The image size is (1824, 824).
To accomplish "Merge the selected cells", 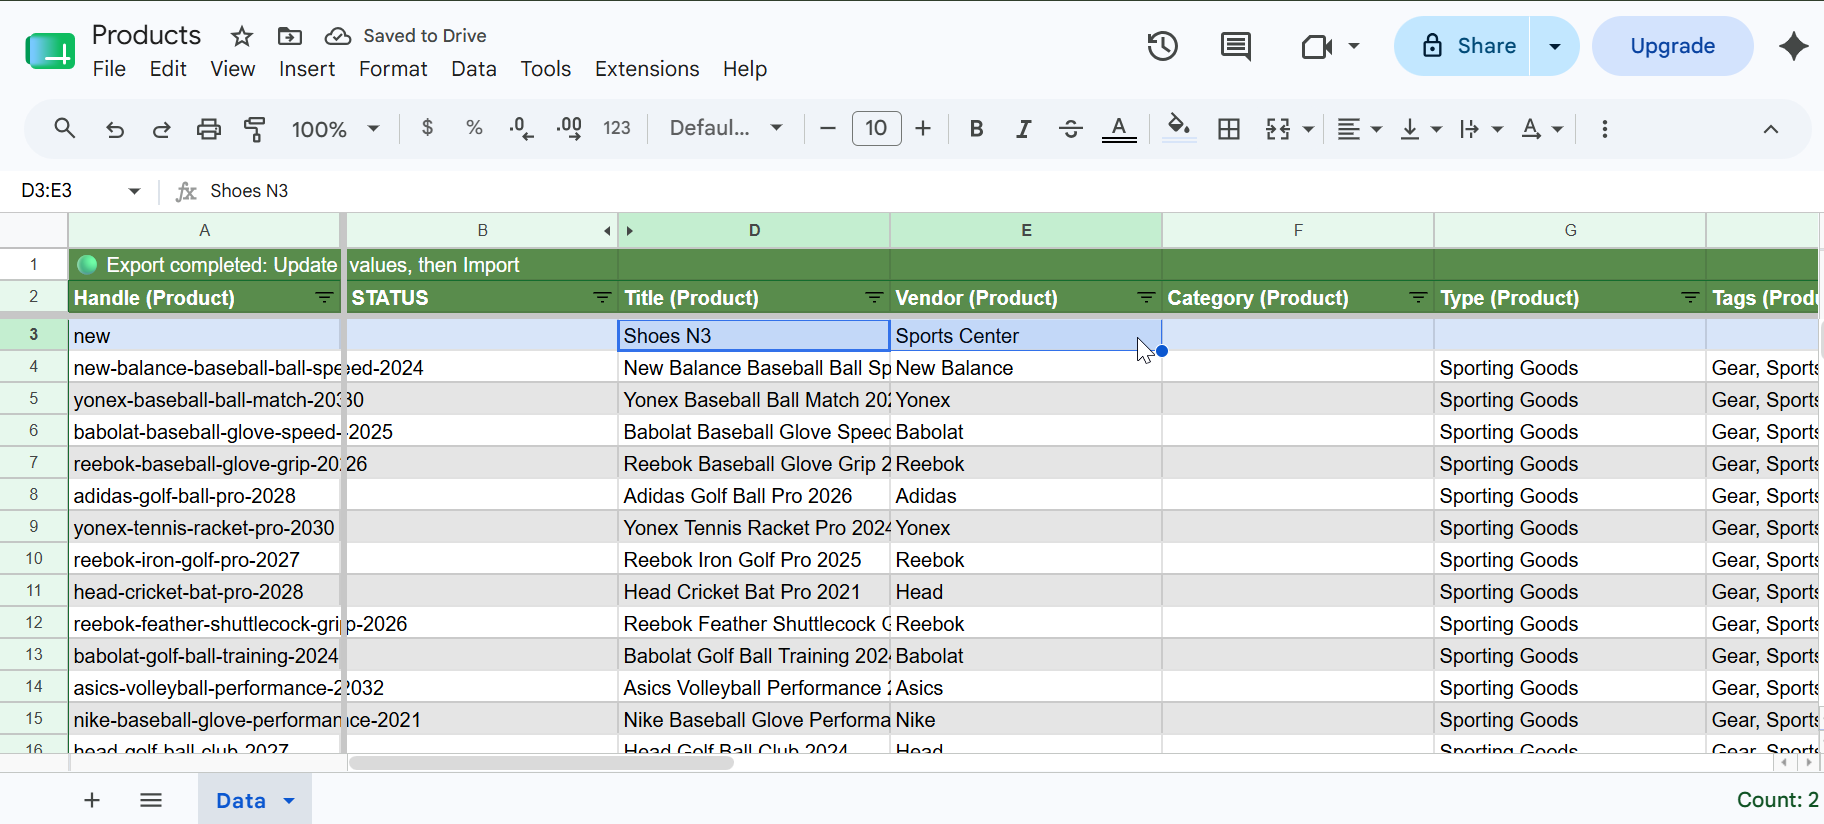I will click(1277, 129).
